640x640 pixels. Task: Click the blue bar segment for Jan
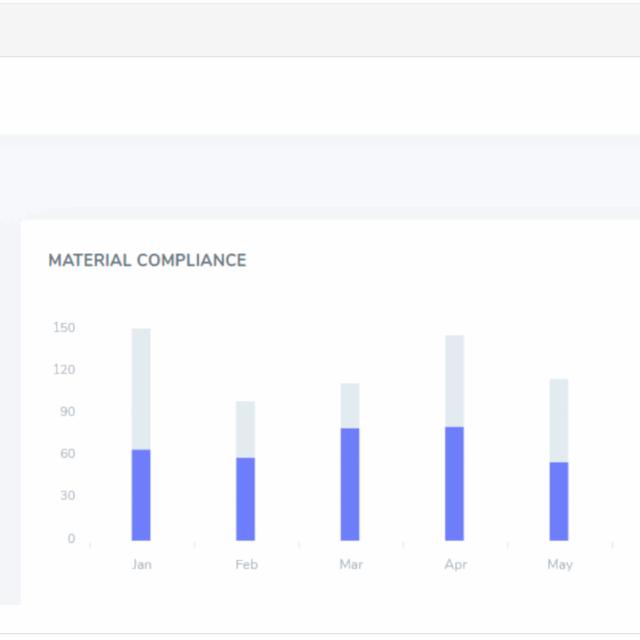[x=141, y=495]
